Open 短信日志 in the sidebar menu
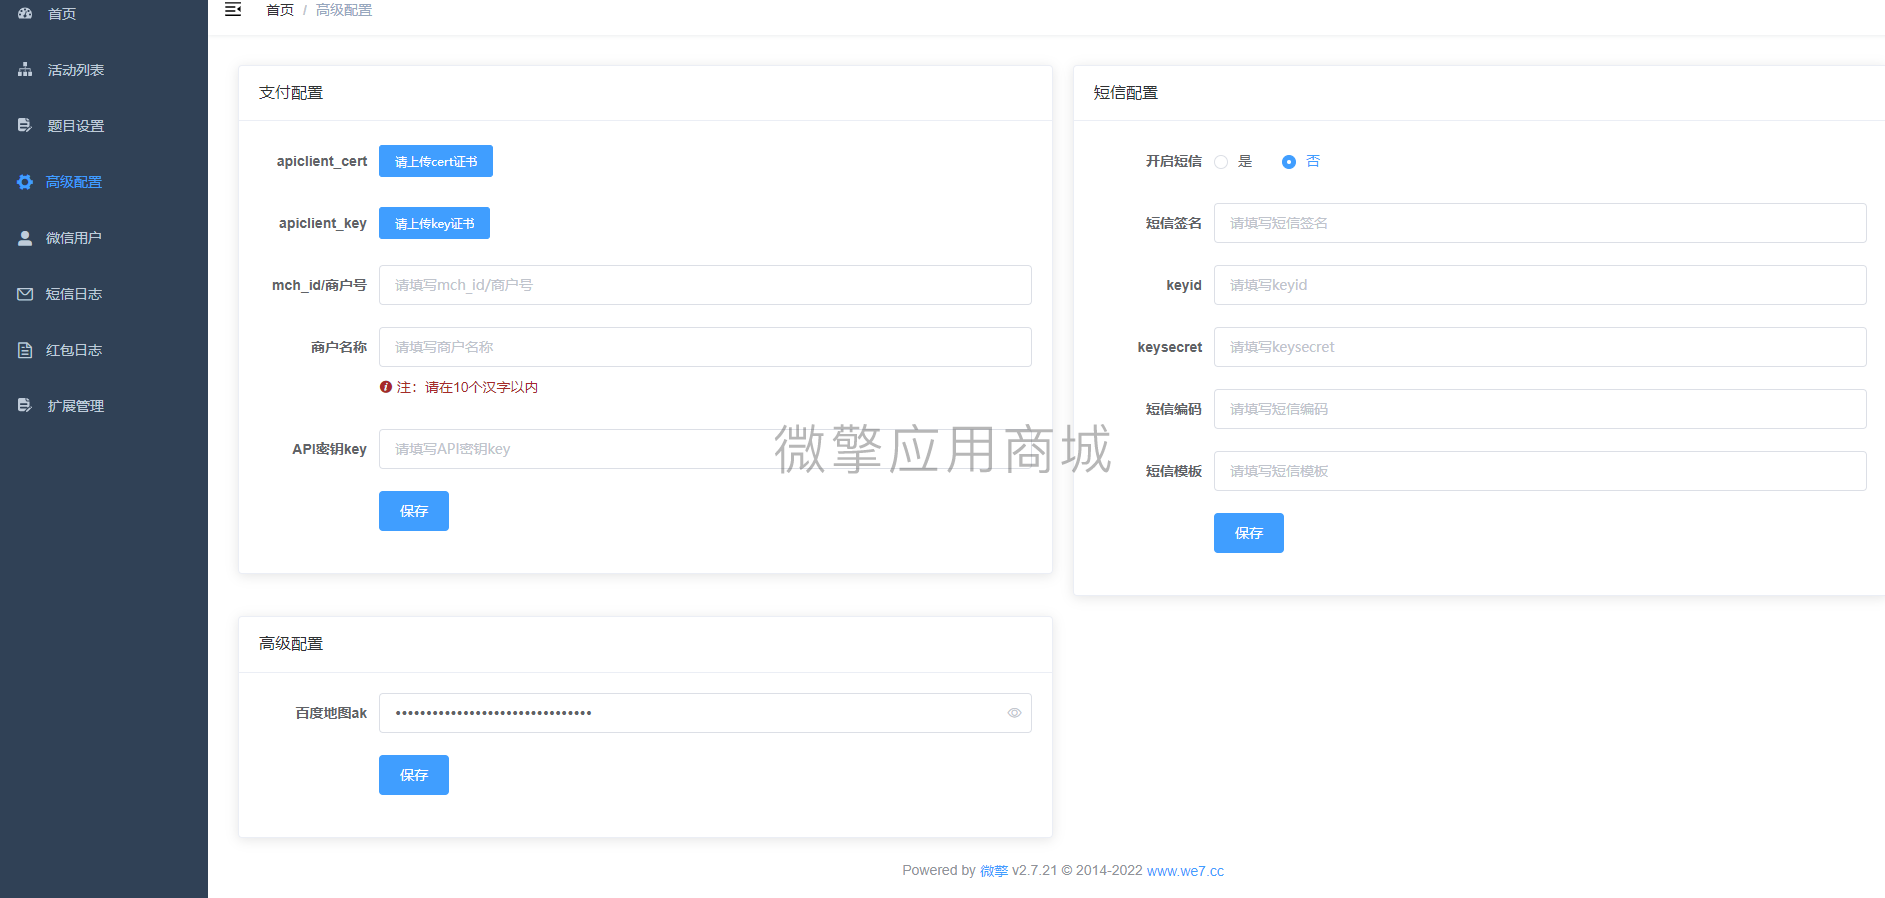The width and height of the screenshot is (1885, 898). tap(104, 294)
